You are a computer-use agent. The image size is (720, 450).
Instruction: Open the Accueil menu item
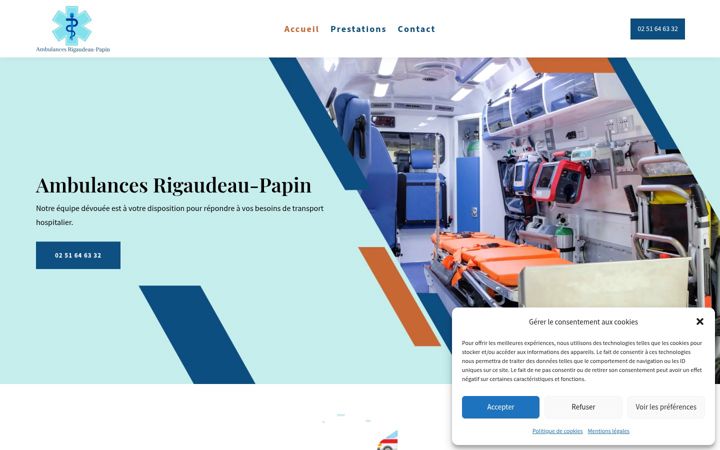pos(301,29)
